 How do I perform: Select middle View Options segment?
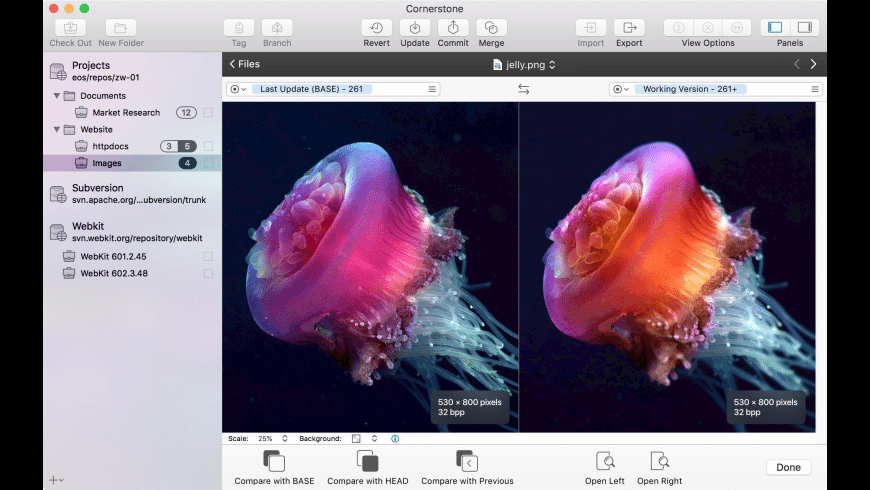(707, 28)
